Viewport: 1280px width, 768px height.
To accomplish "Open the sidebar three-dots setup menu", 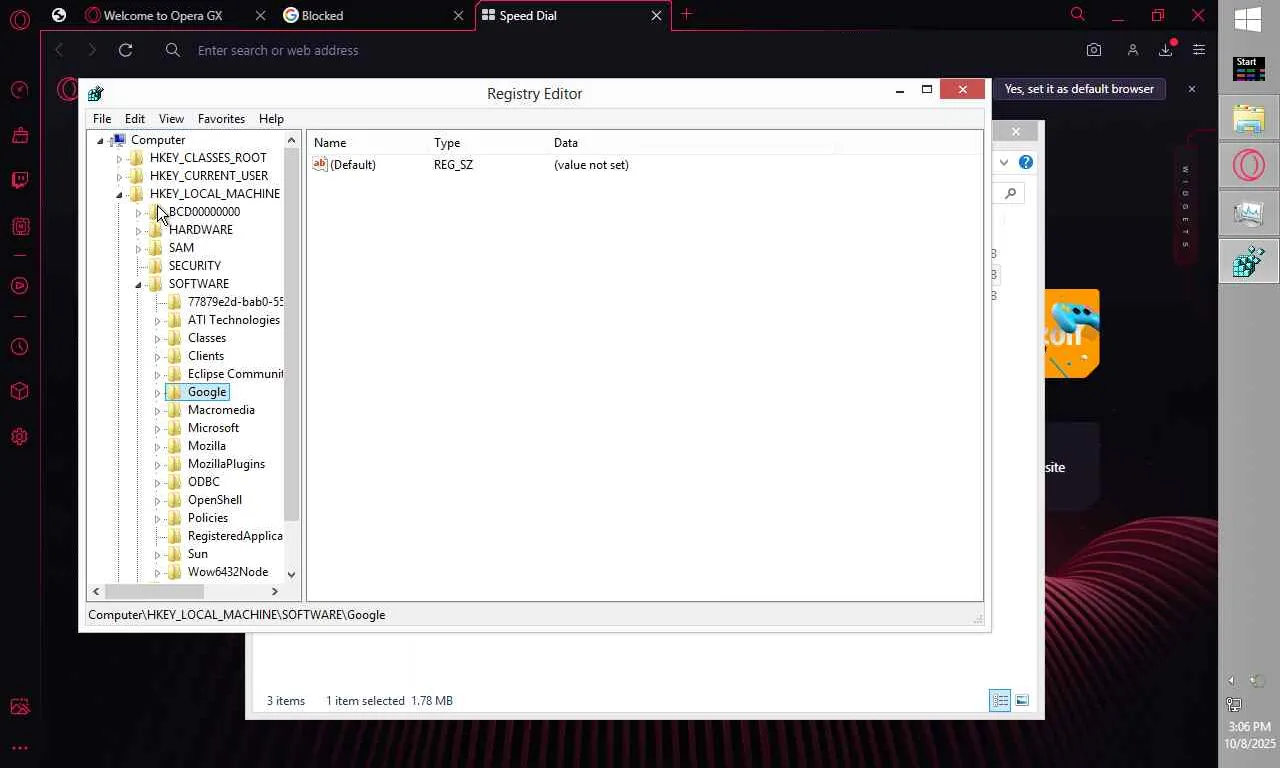I will pyautogui.click(x=20, y=747).
